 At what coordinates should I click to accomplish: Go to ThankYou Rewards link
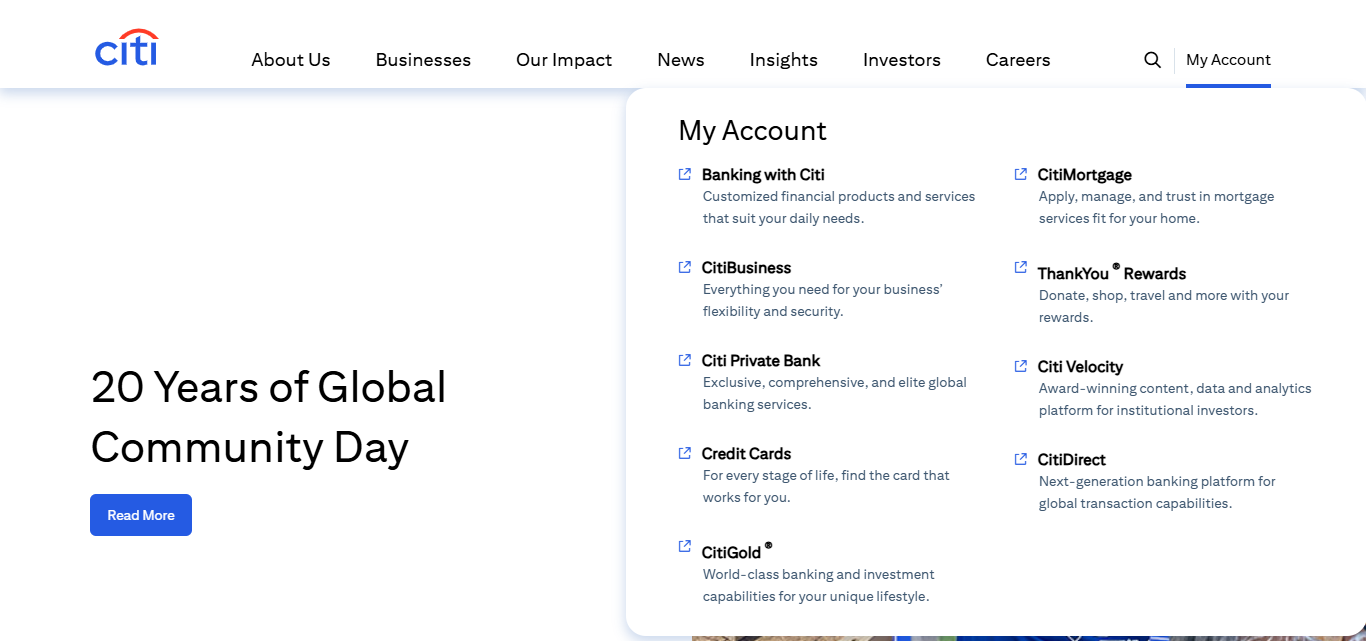1112,272
